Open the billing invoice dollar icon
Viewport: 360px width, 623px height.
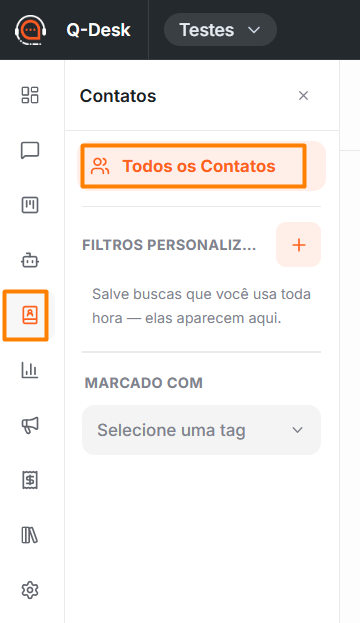[30, 480]
